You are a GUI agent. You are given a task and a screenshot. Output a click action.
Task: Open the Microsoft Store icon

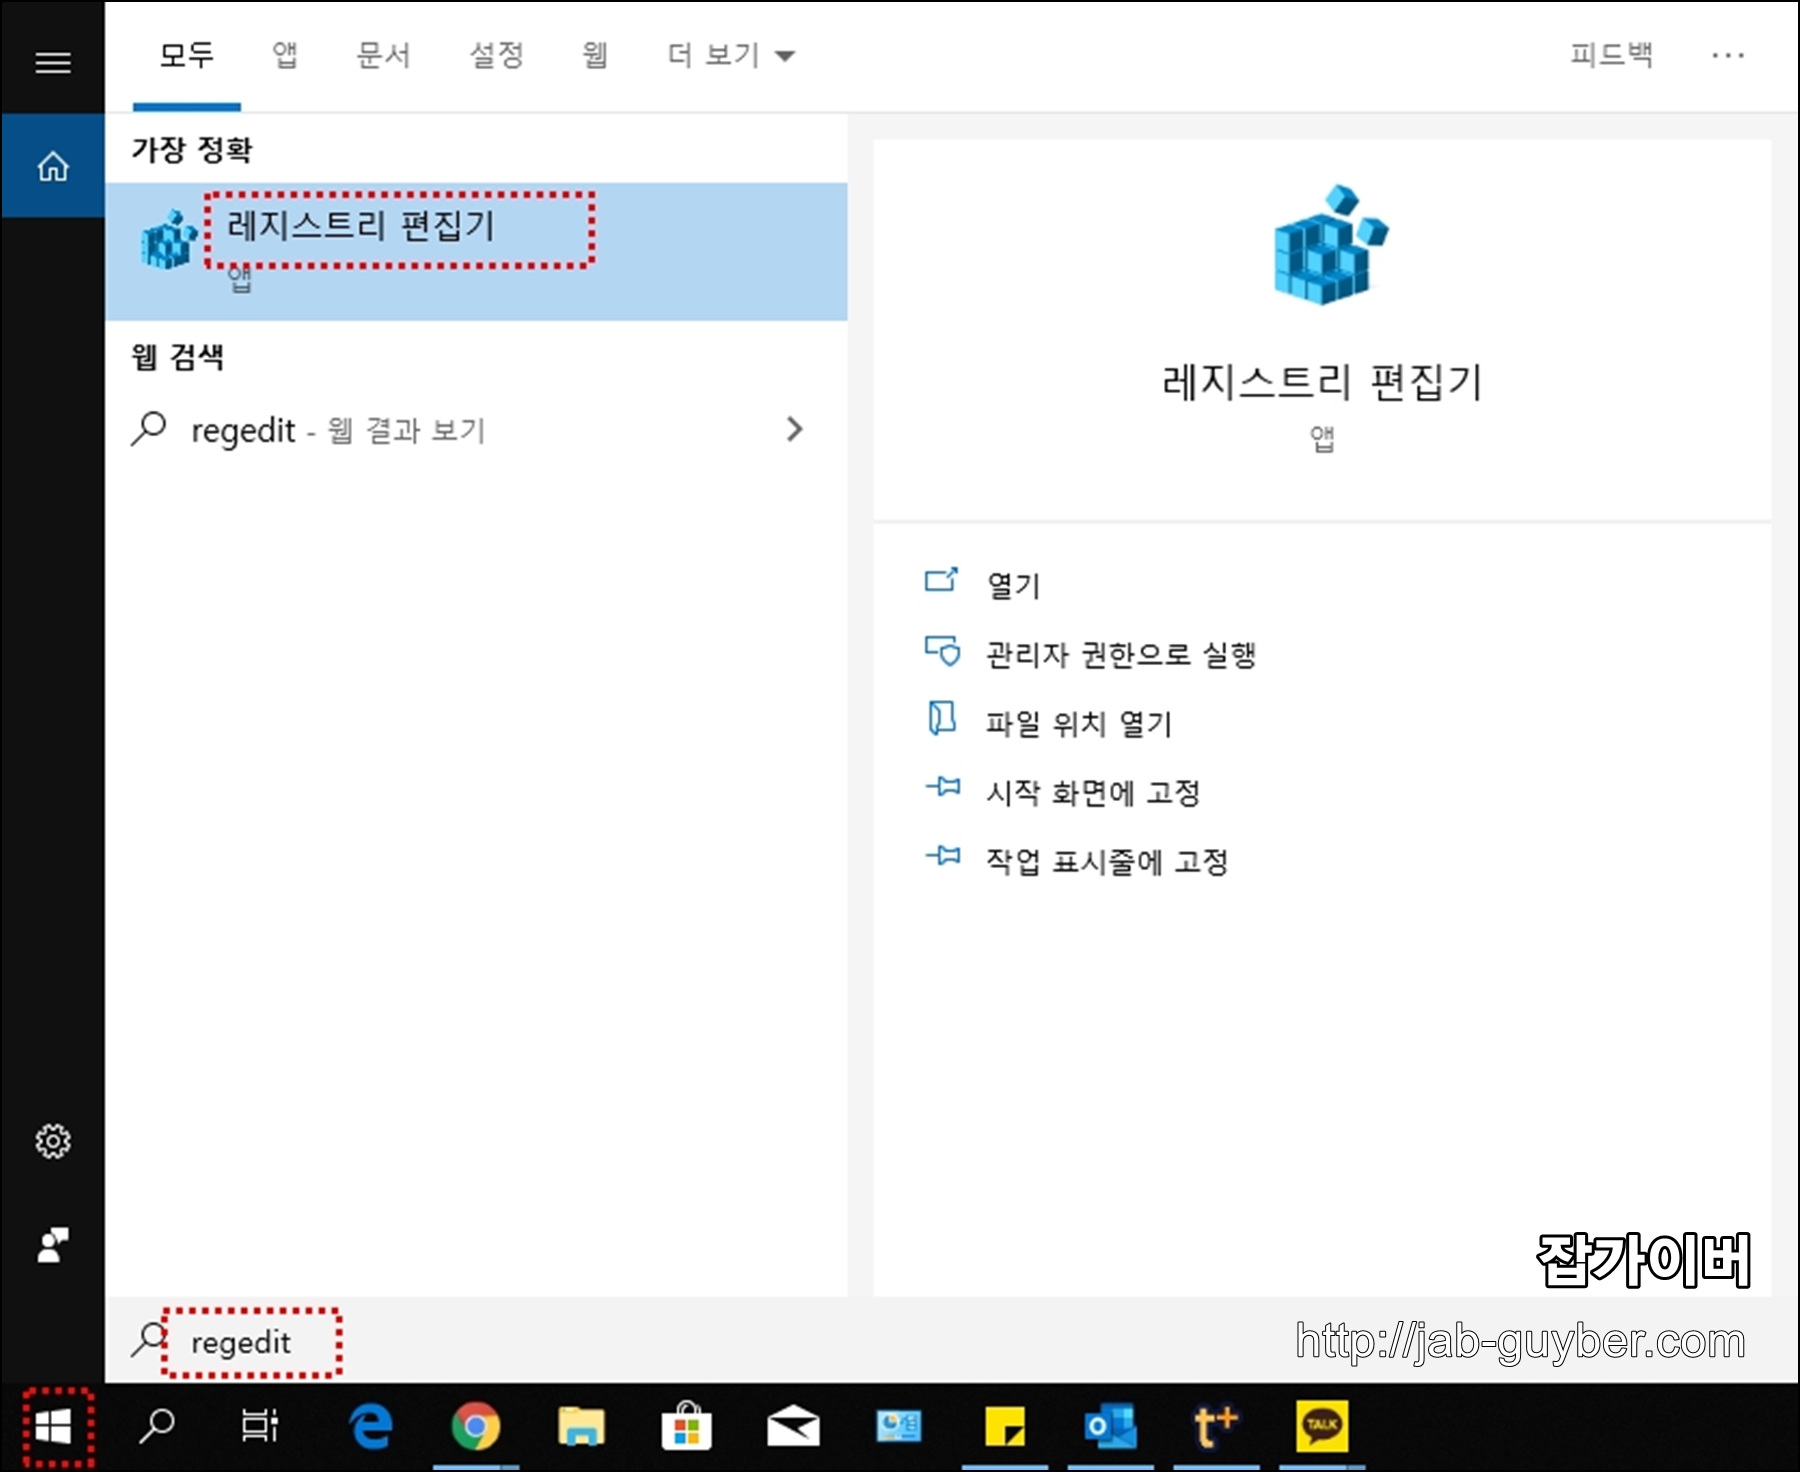click(x=686, y=1428)
